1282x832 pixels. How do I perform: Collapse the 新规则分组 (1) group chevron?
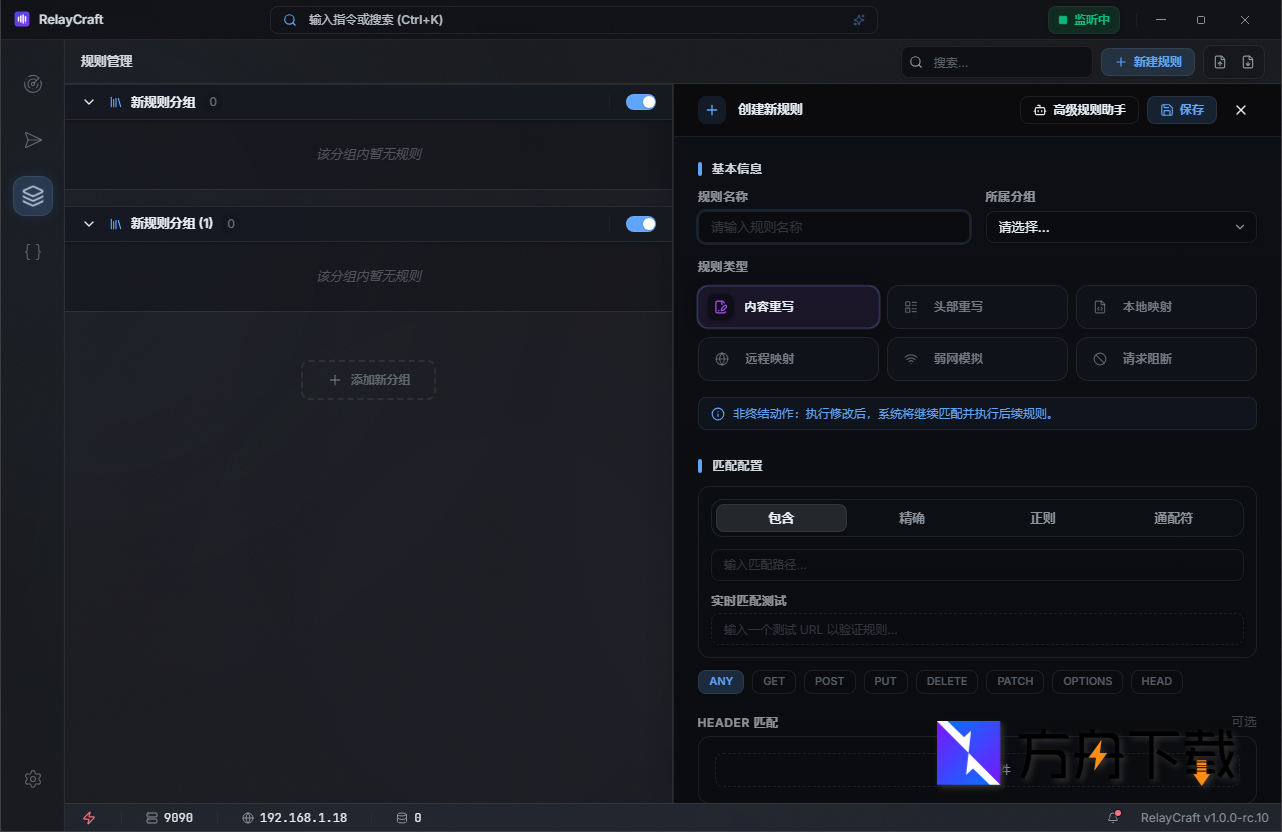pos(88,223)
